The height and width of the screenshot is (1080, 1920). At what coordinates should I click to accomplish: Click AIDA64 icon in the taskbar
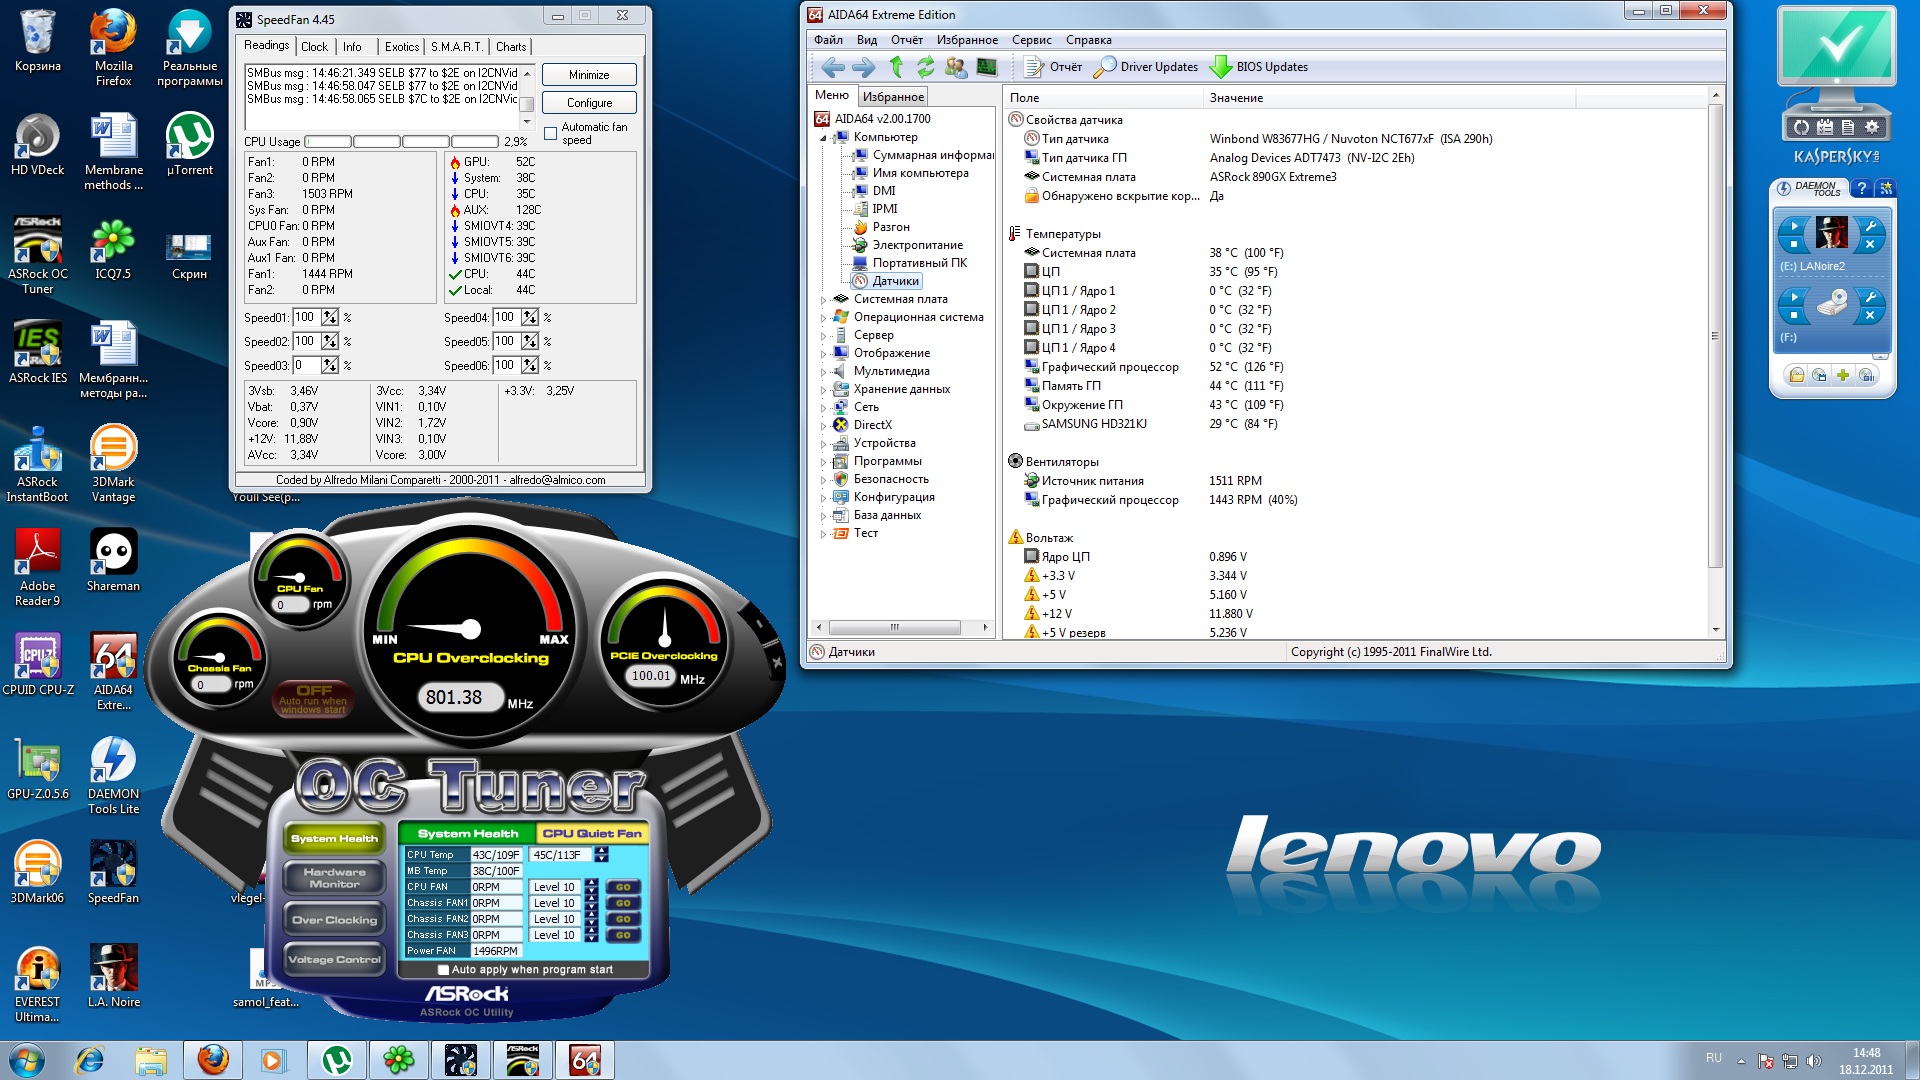585,1060
